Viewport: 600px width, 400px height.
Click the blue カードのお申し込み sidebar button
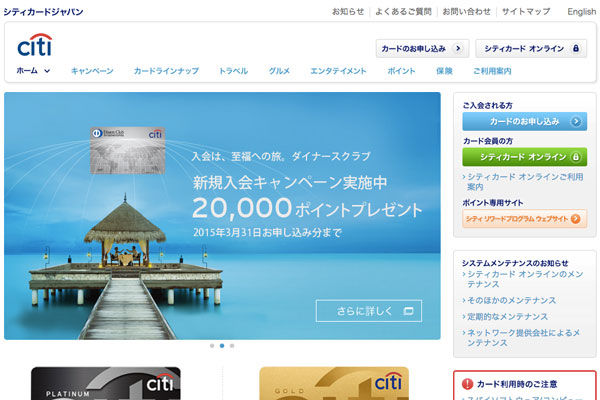coord(525,121)
